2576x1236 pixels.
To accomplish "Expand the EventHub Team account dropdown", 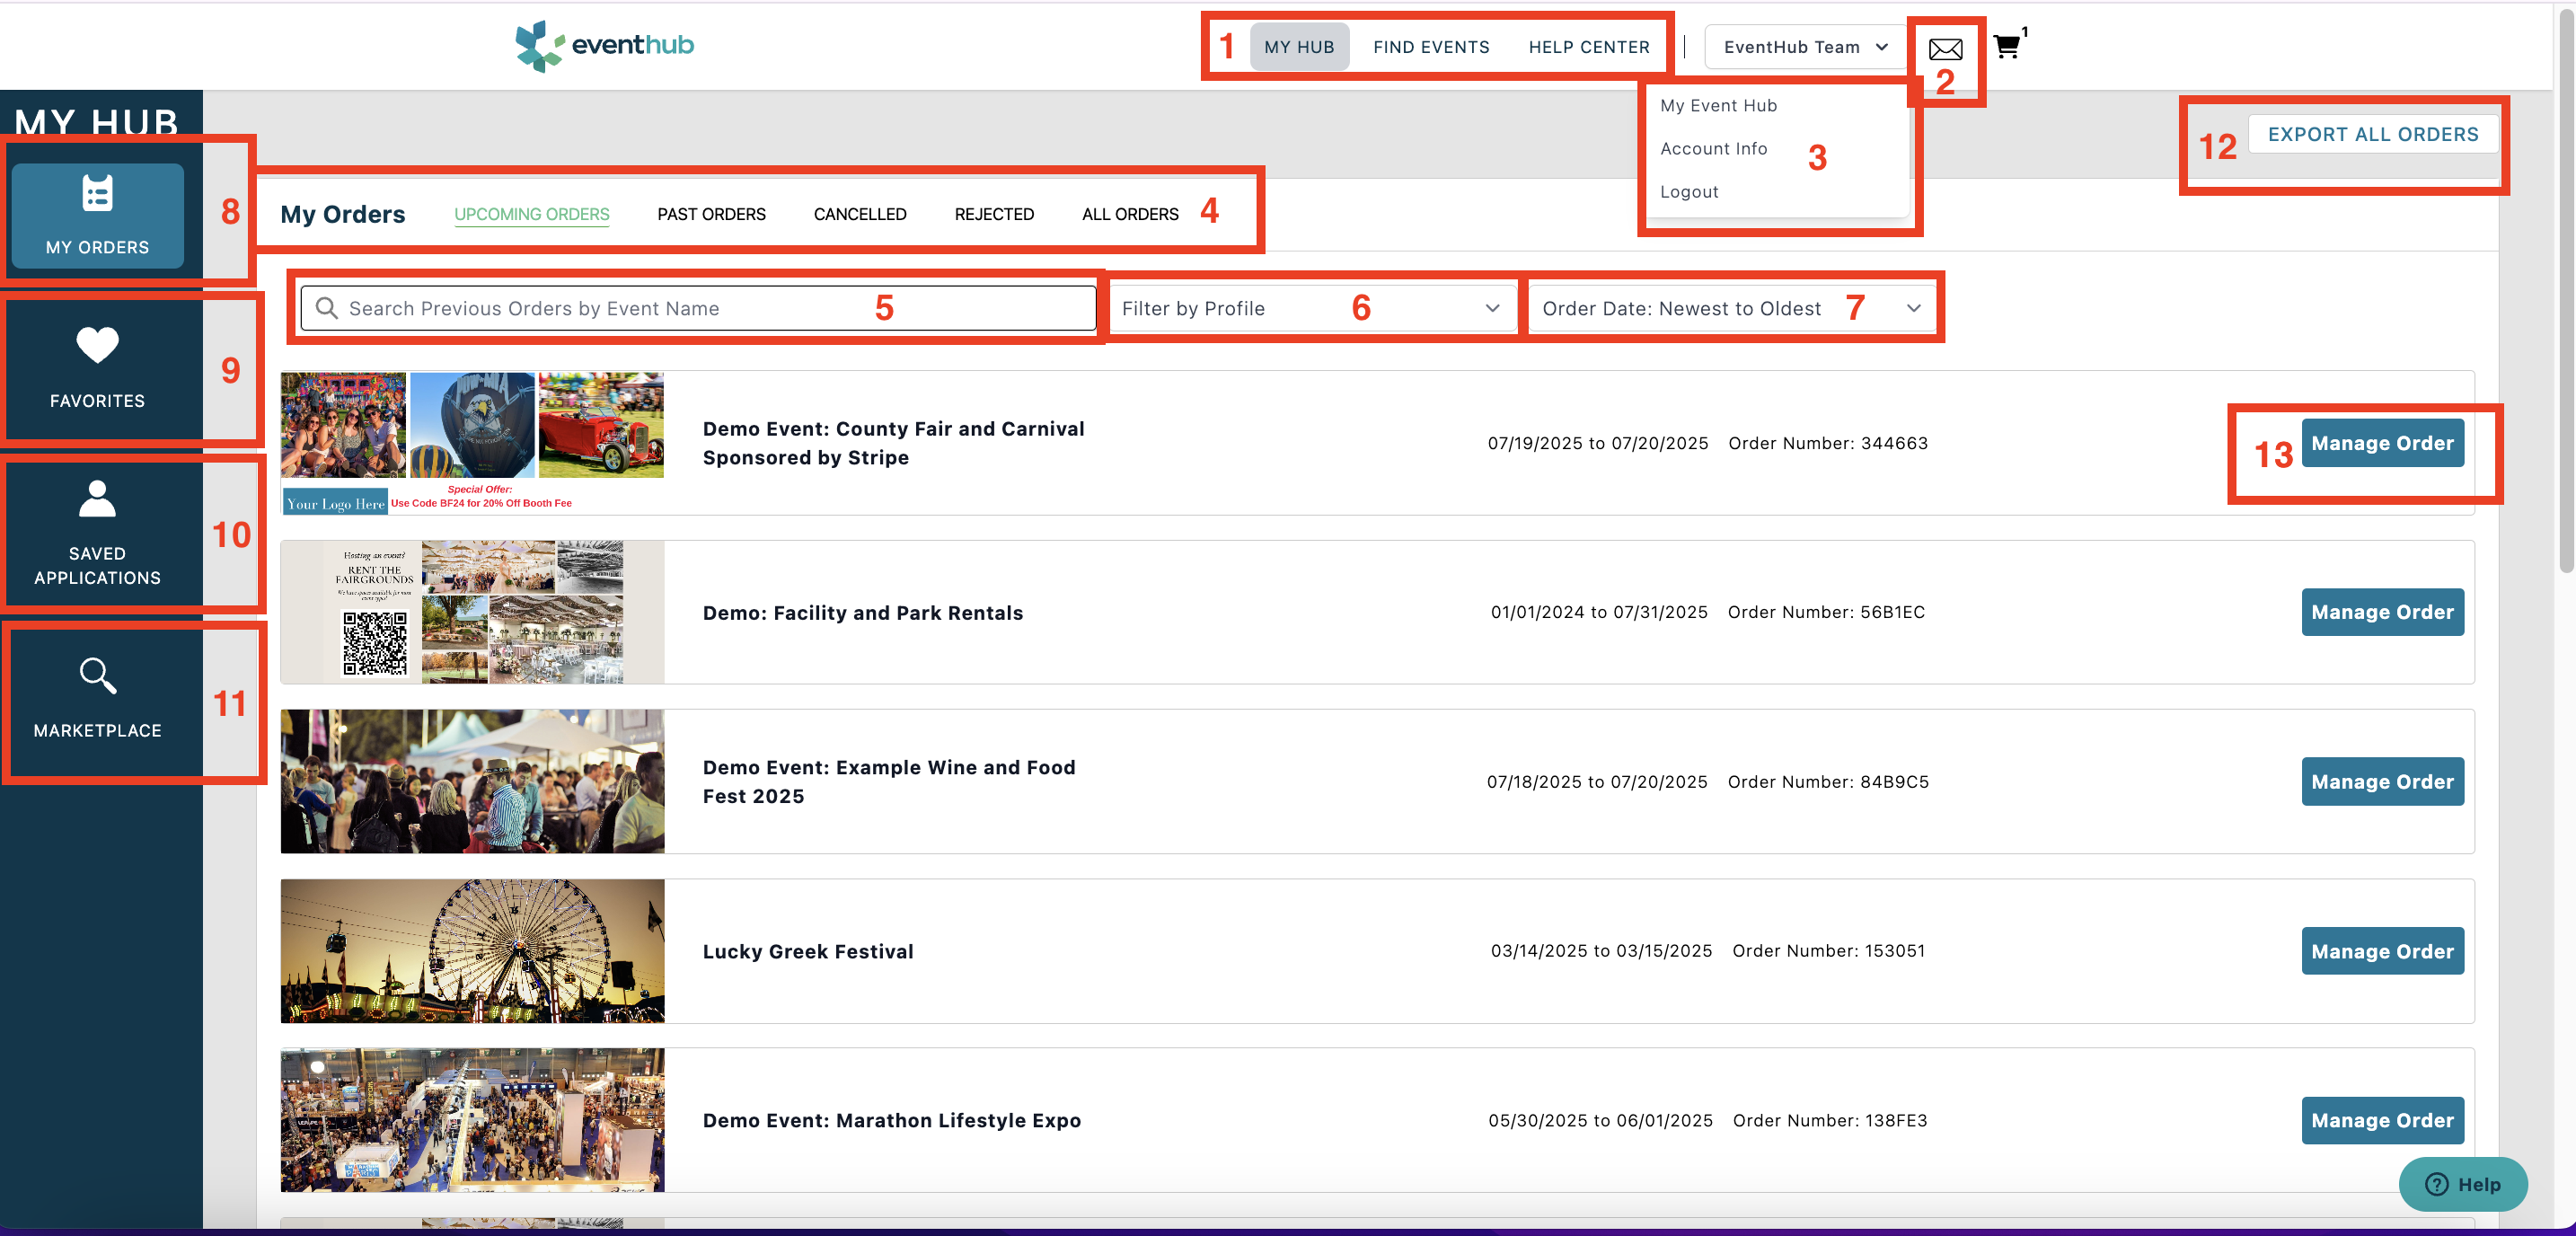I will tap(1805, 47).
